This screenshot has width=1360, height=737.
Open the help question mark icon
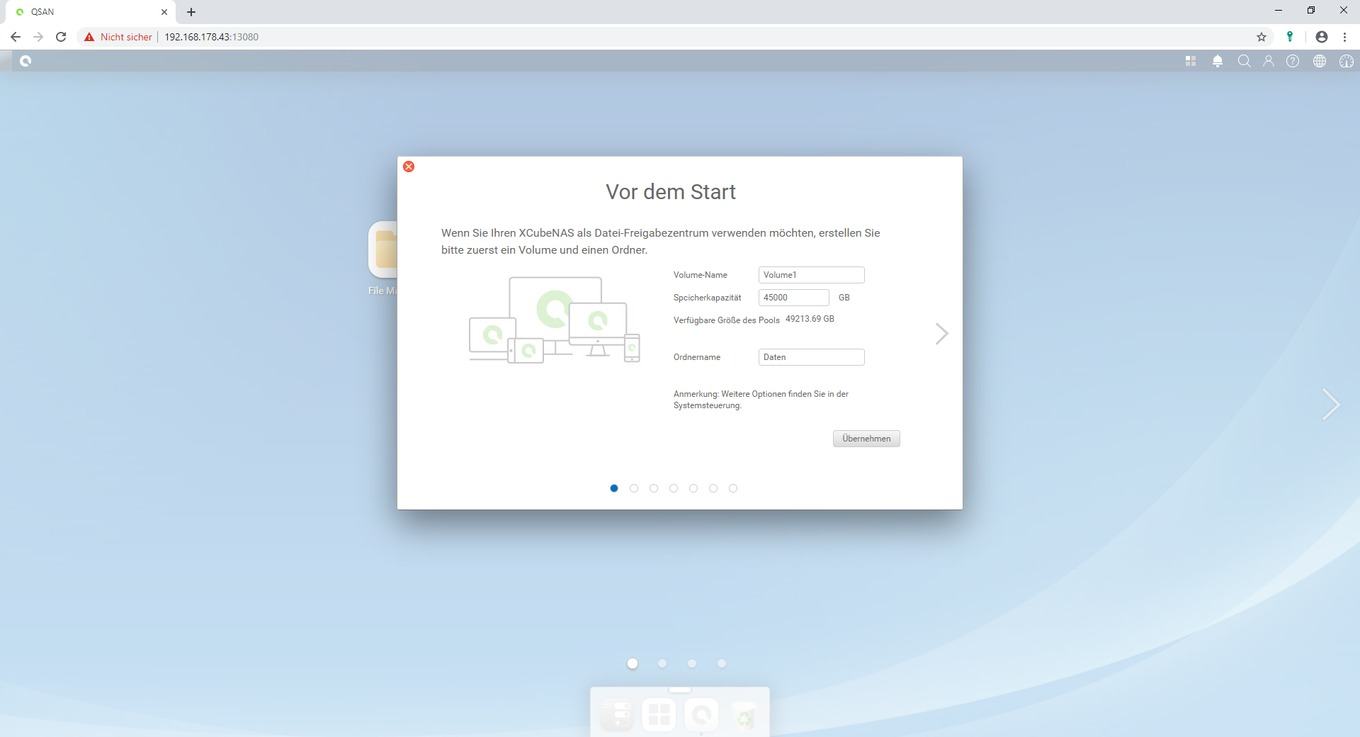point(1293,61)
